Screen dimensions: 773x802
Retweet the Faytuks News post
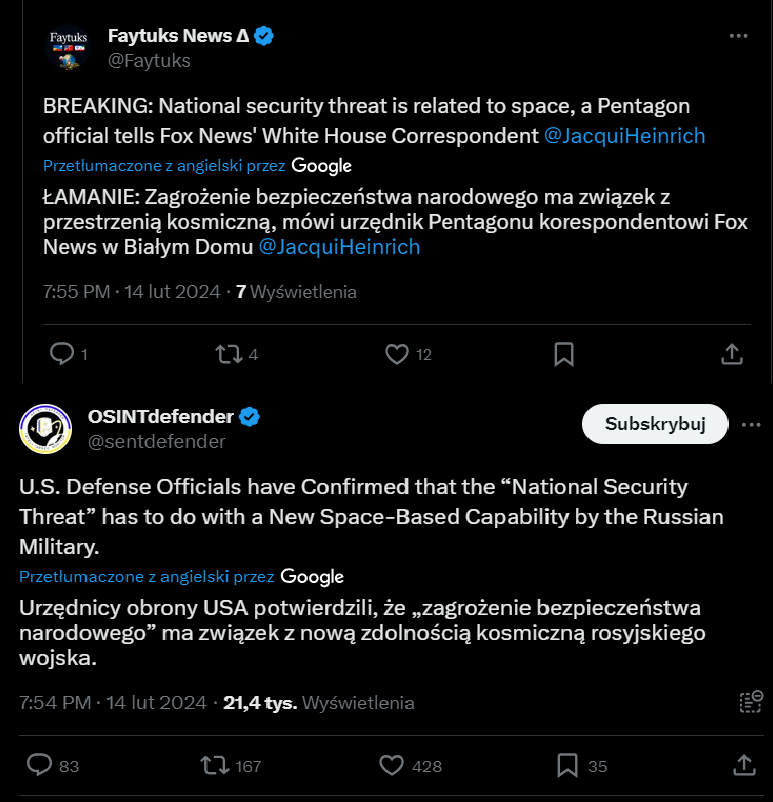(229, 353)
